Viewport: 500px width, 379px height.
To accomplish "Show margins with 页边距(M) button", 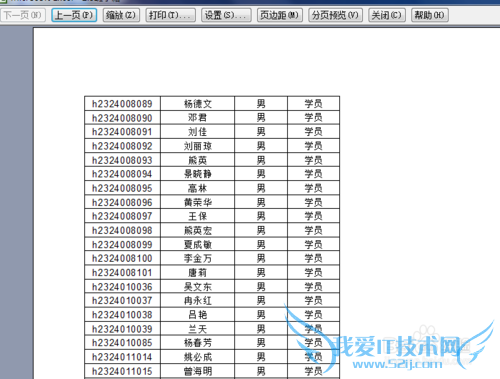I will tap(280, 15).
